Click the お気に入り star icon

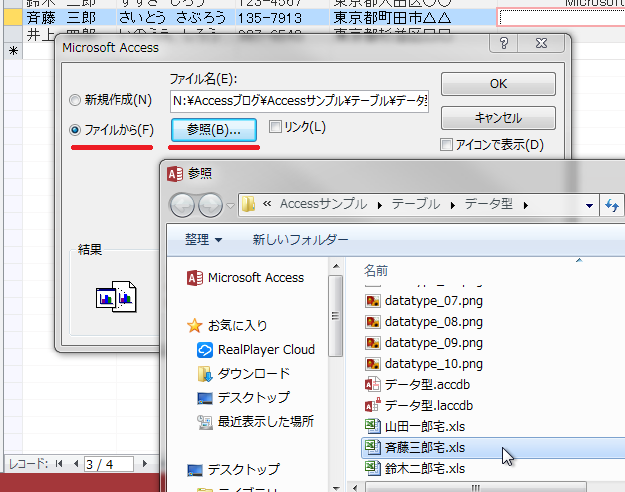pyautogui.click(x=195, y=326)
